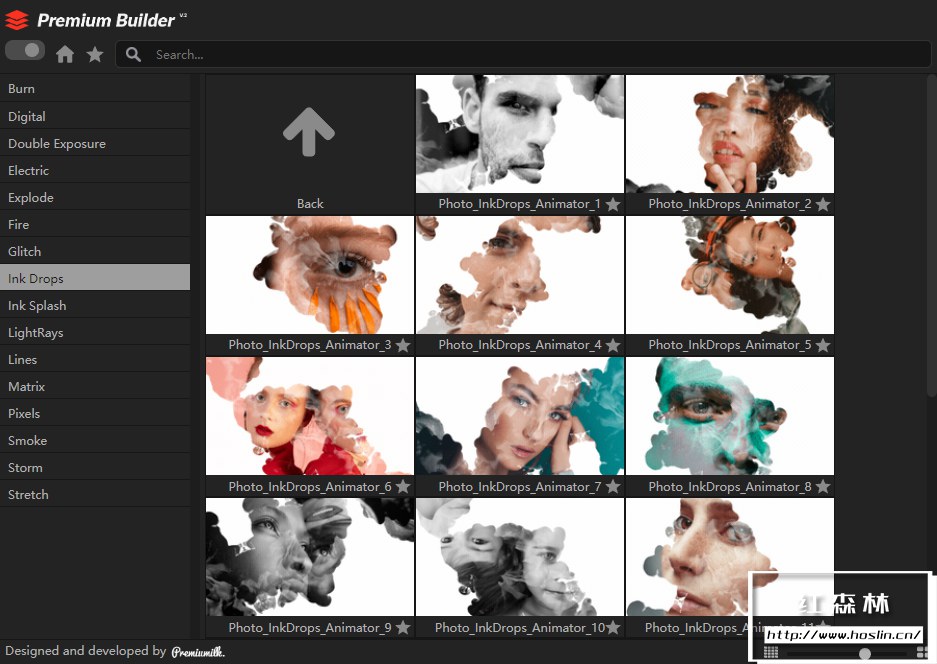
Task: Click the 'Back' label under arrow
Action: pyautogui.click(x=310, y=204)
